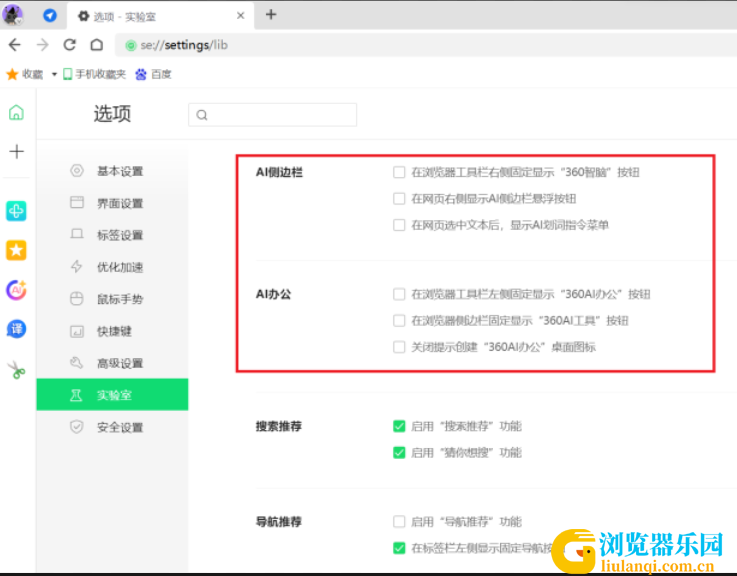Close the 选项 - 实验室 tab
The height and width of the screenshot is (576, 737).
[241, 16]
